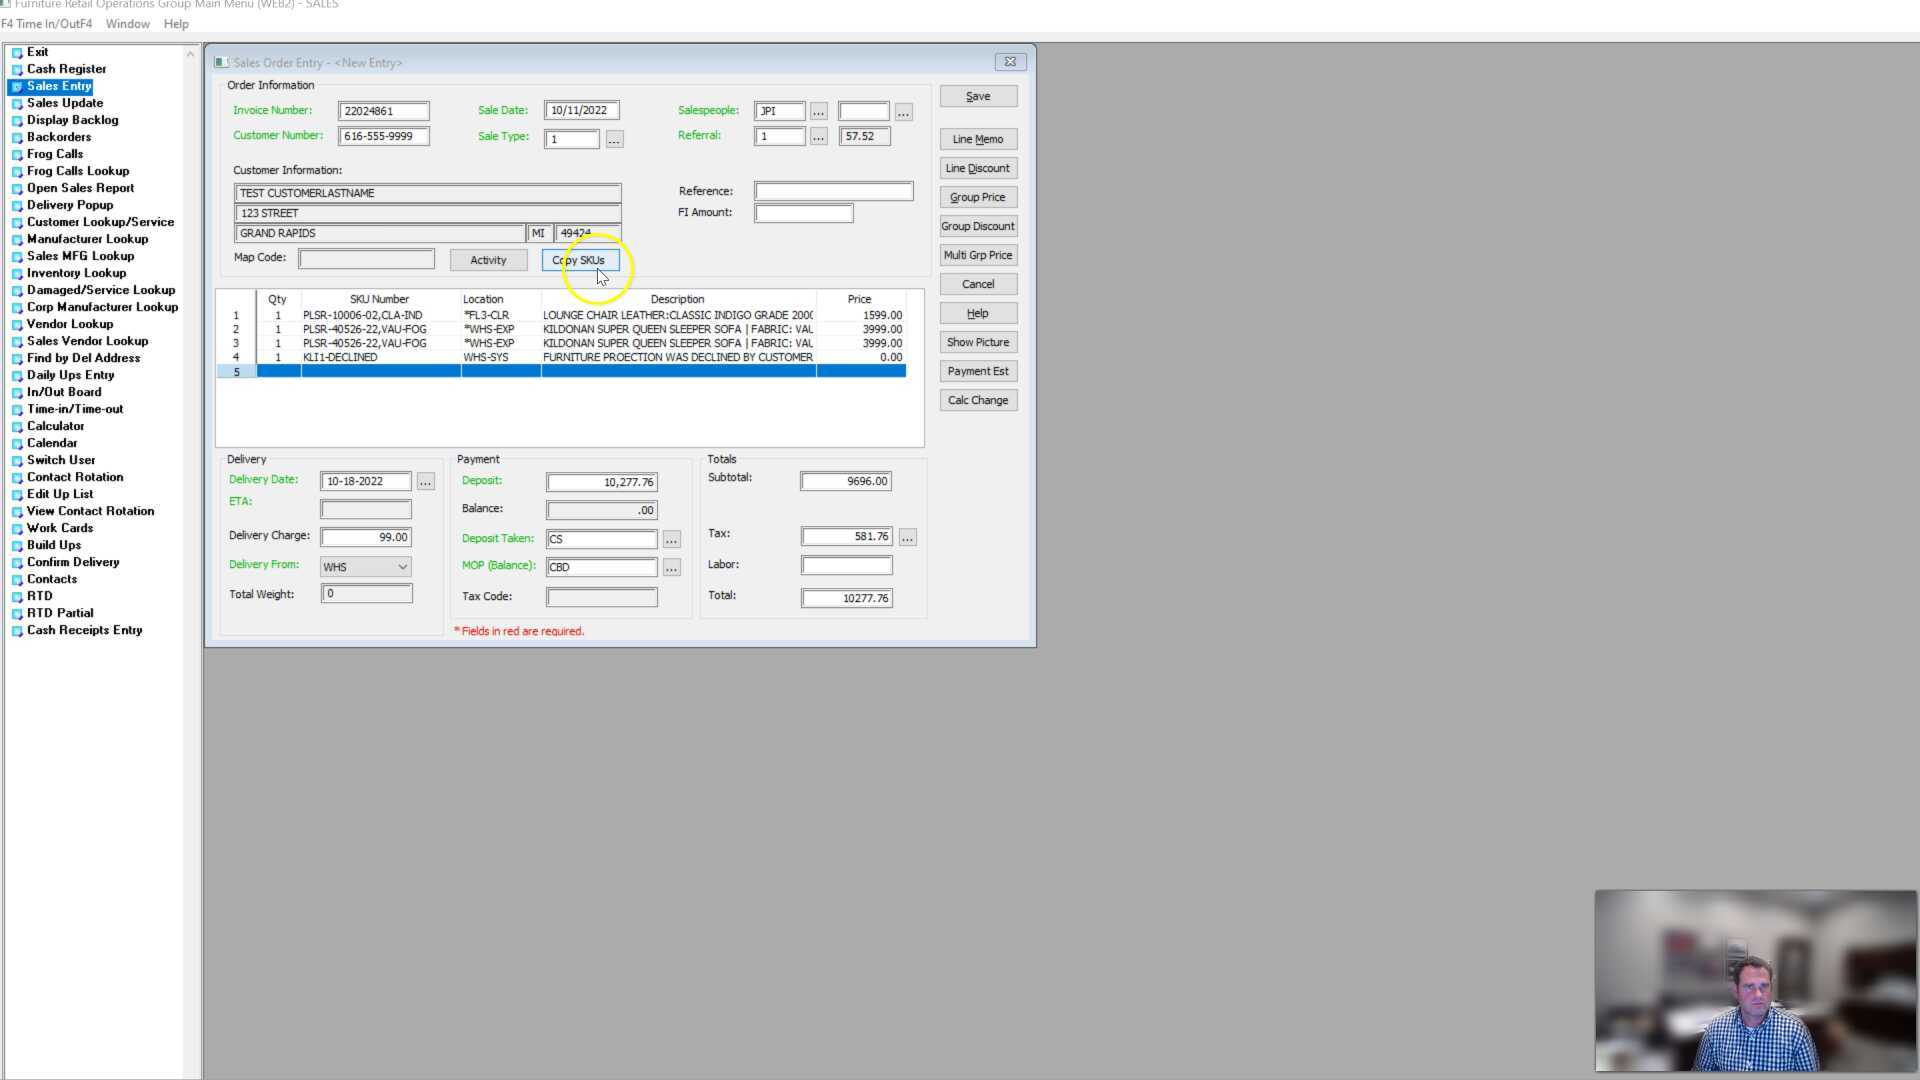Open Inventory Lookup
1920x1080 pixels.
coord(76,272)
